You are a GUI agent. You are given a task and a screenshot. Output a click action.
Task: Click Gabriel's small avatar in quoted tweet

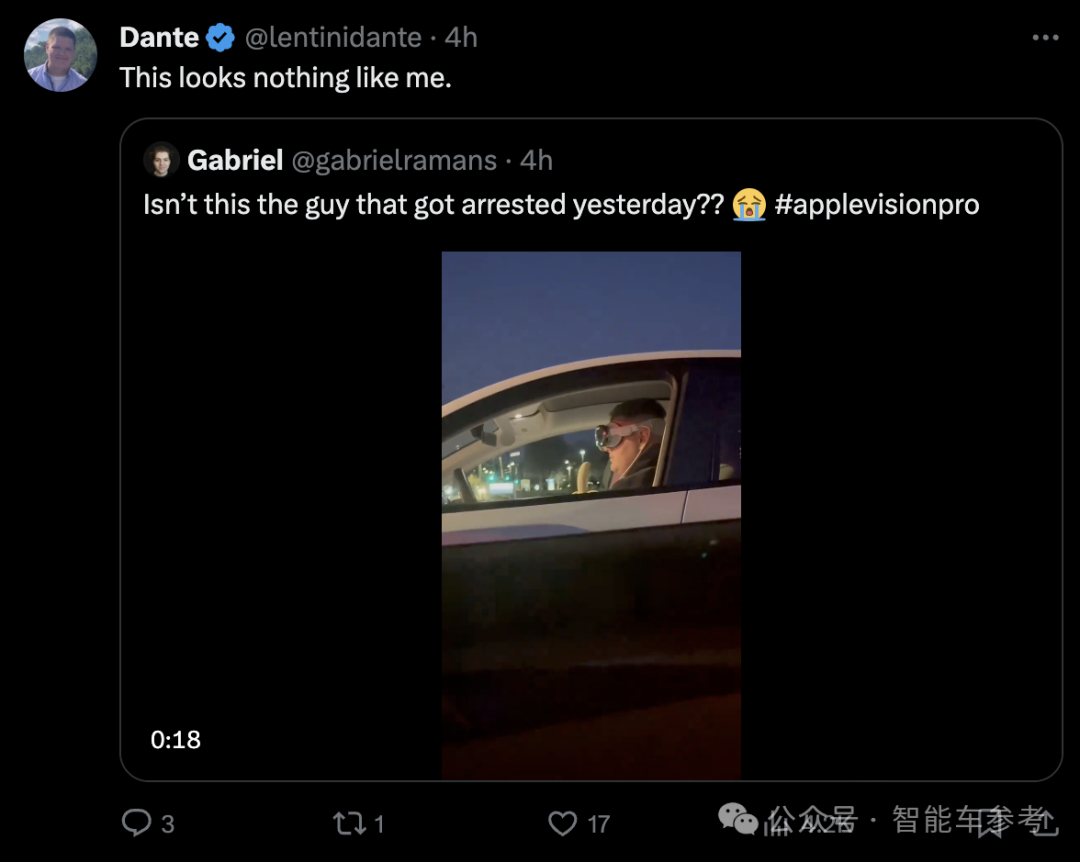[x=161, y=160]
